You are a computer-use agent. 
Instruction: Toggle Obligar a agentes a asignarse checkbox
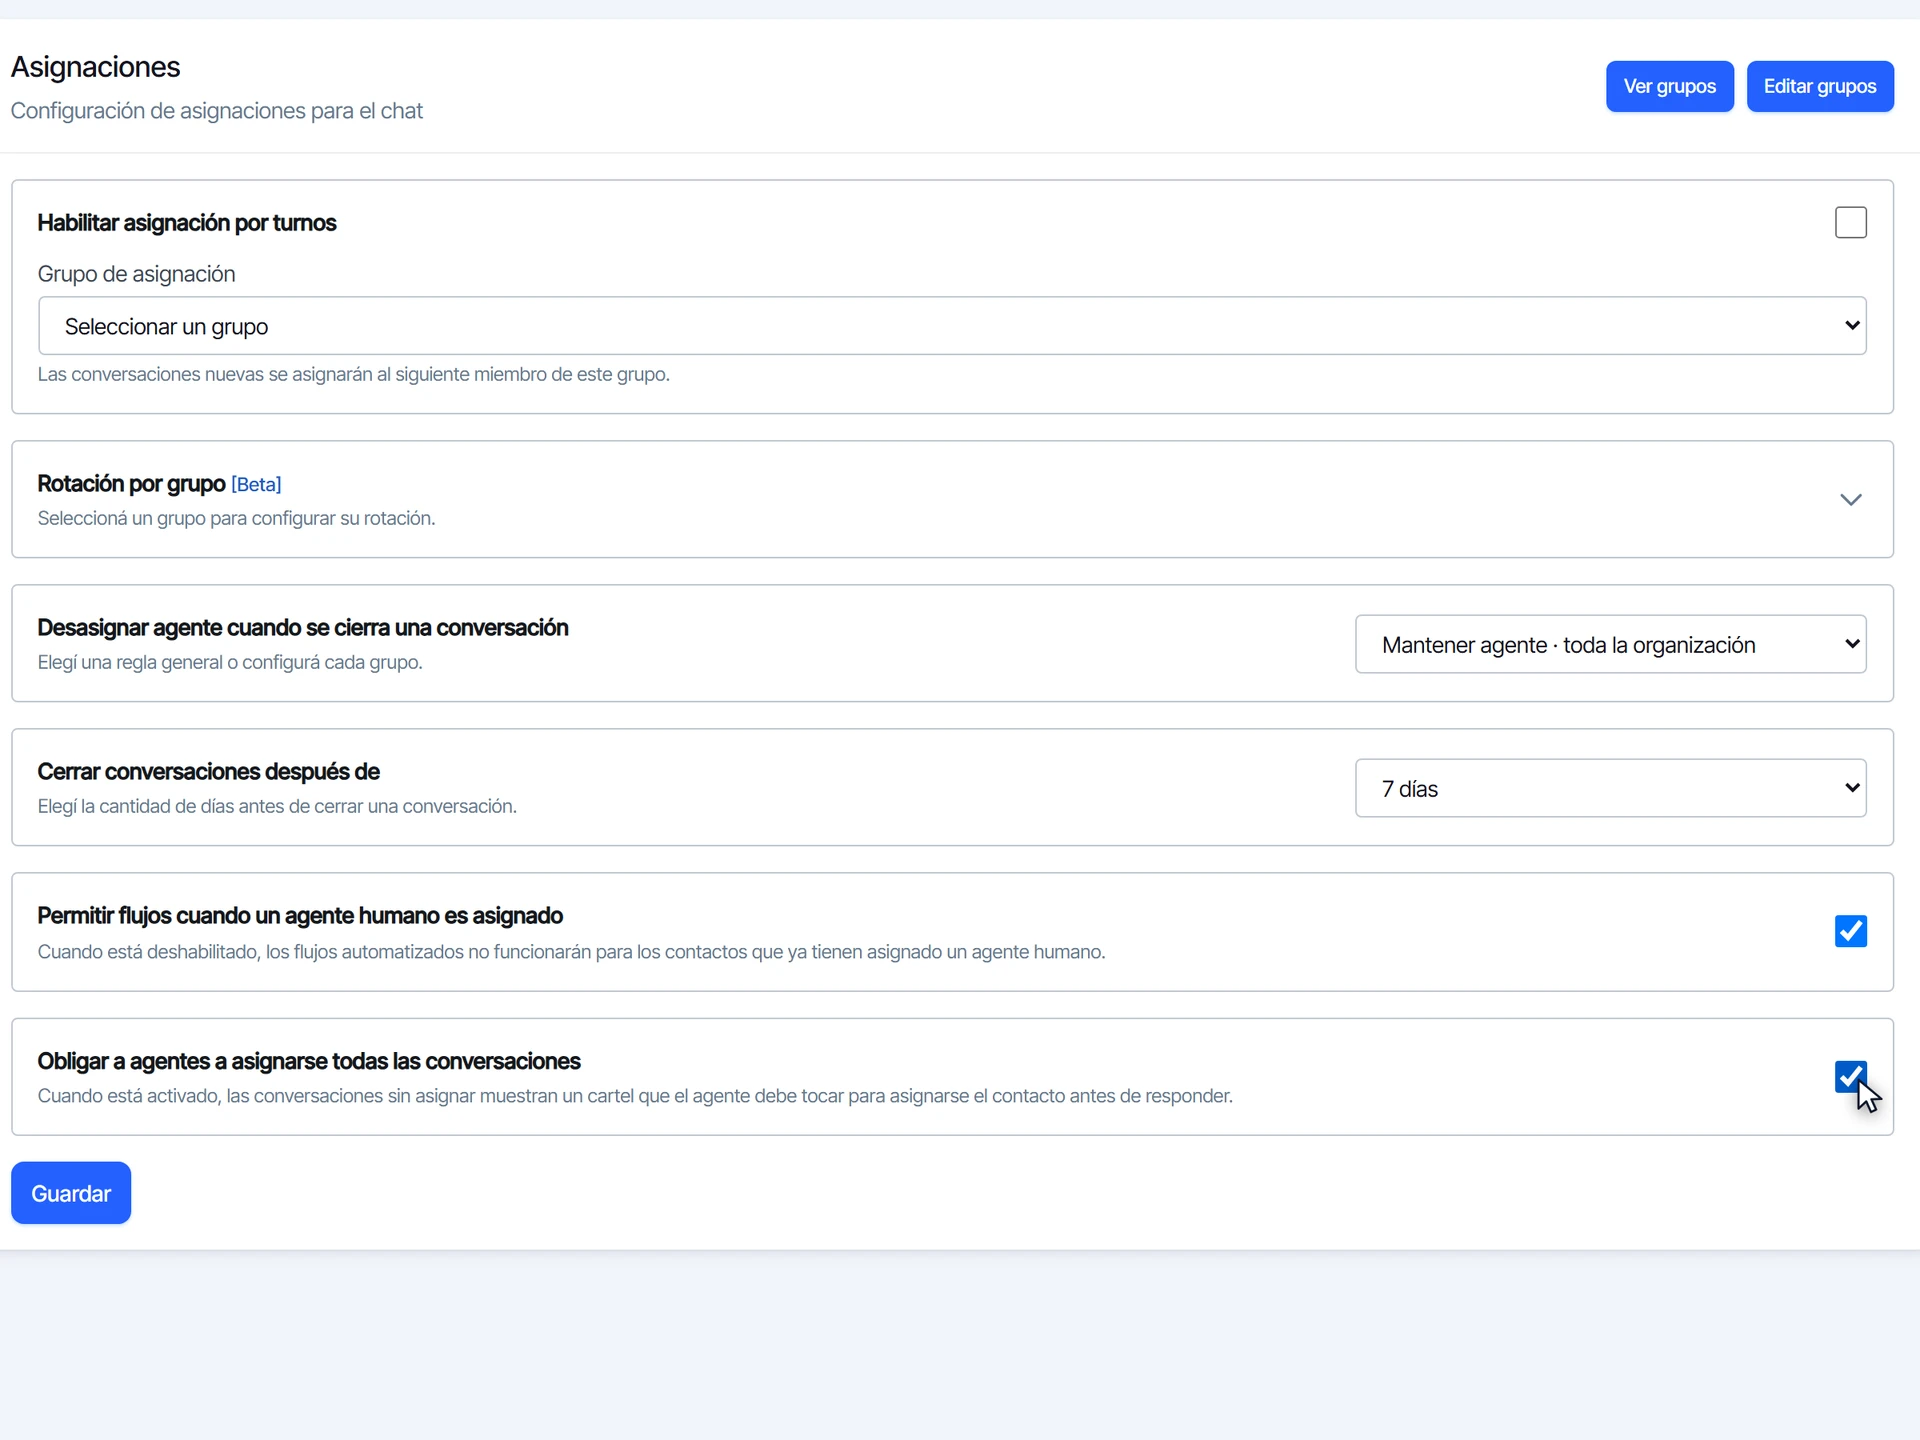[x=1850, y=1076]
